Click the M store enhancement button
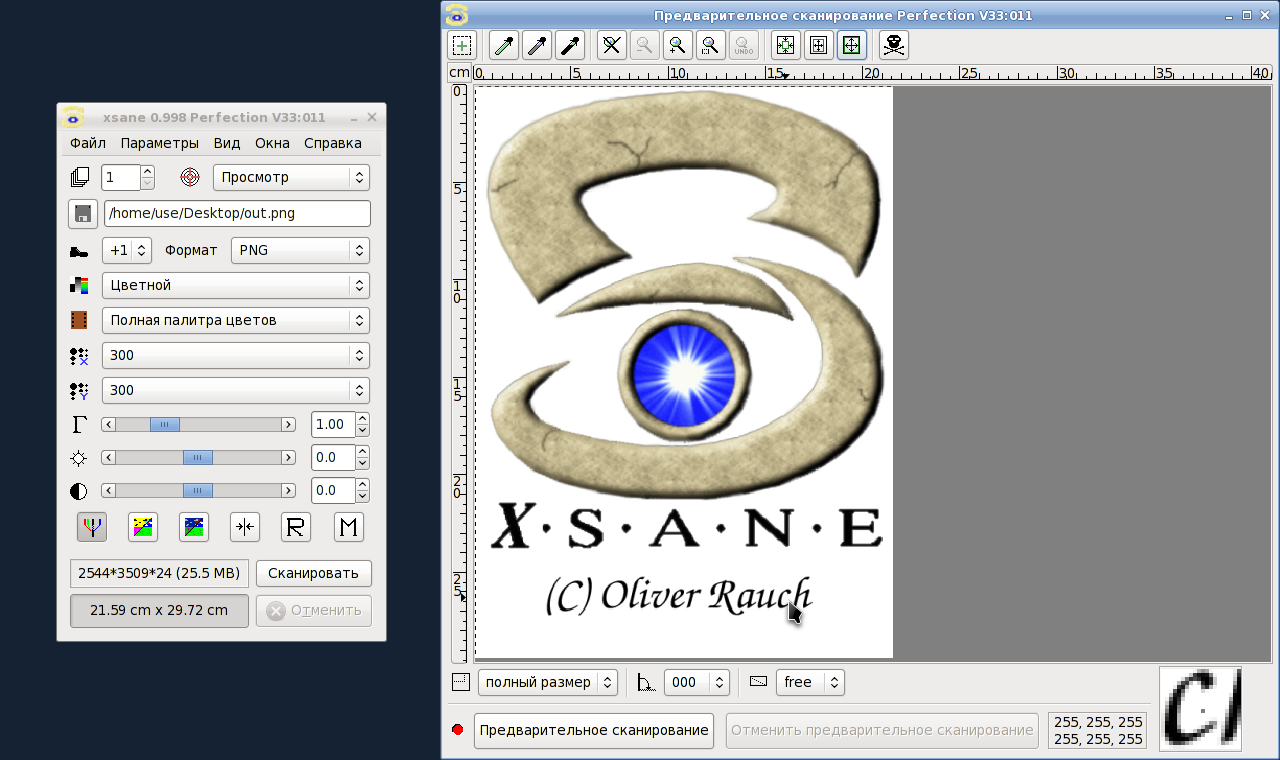This screenshot has width=1280, height=760. point(348,527)
